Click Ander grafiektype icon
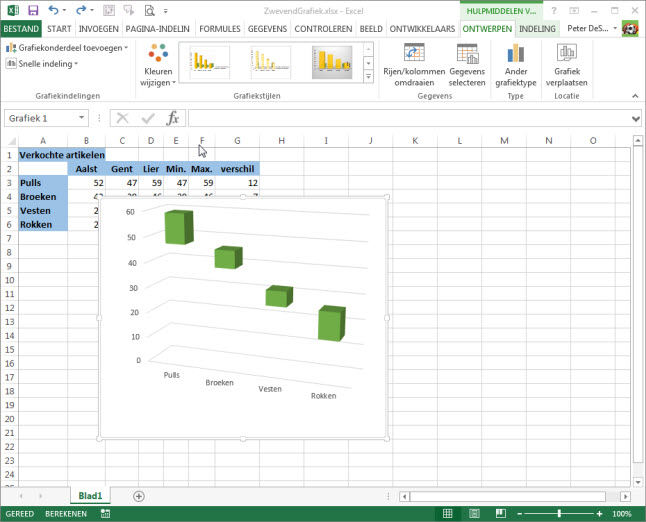Viewport: 646px width, 522px height. coord(515,54)
